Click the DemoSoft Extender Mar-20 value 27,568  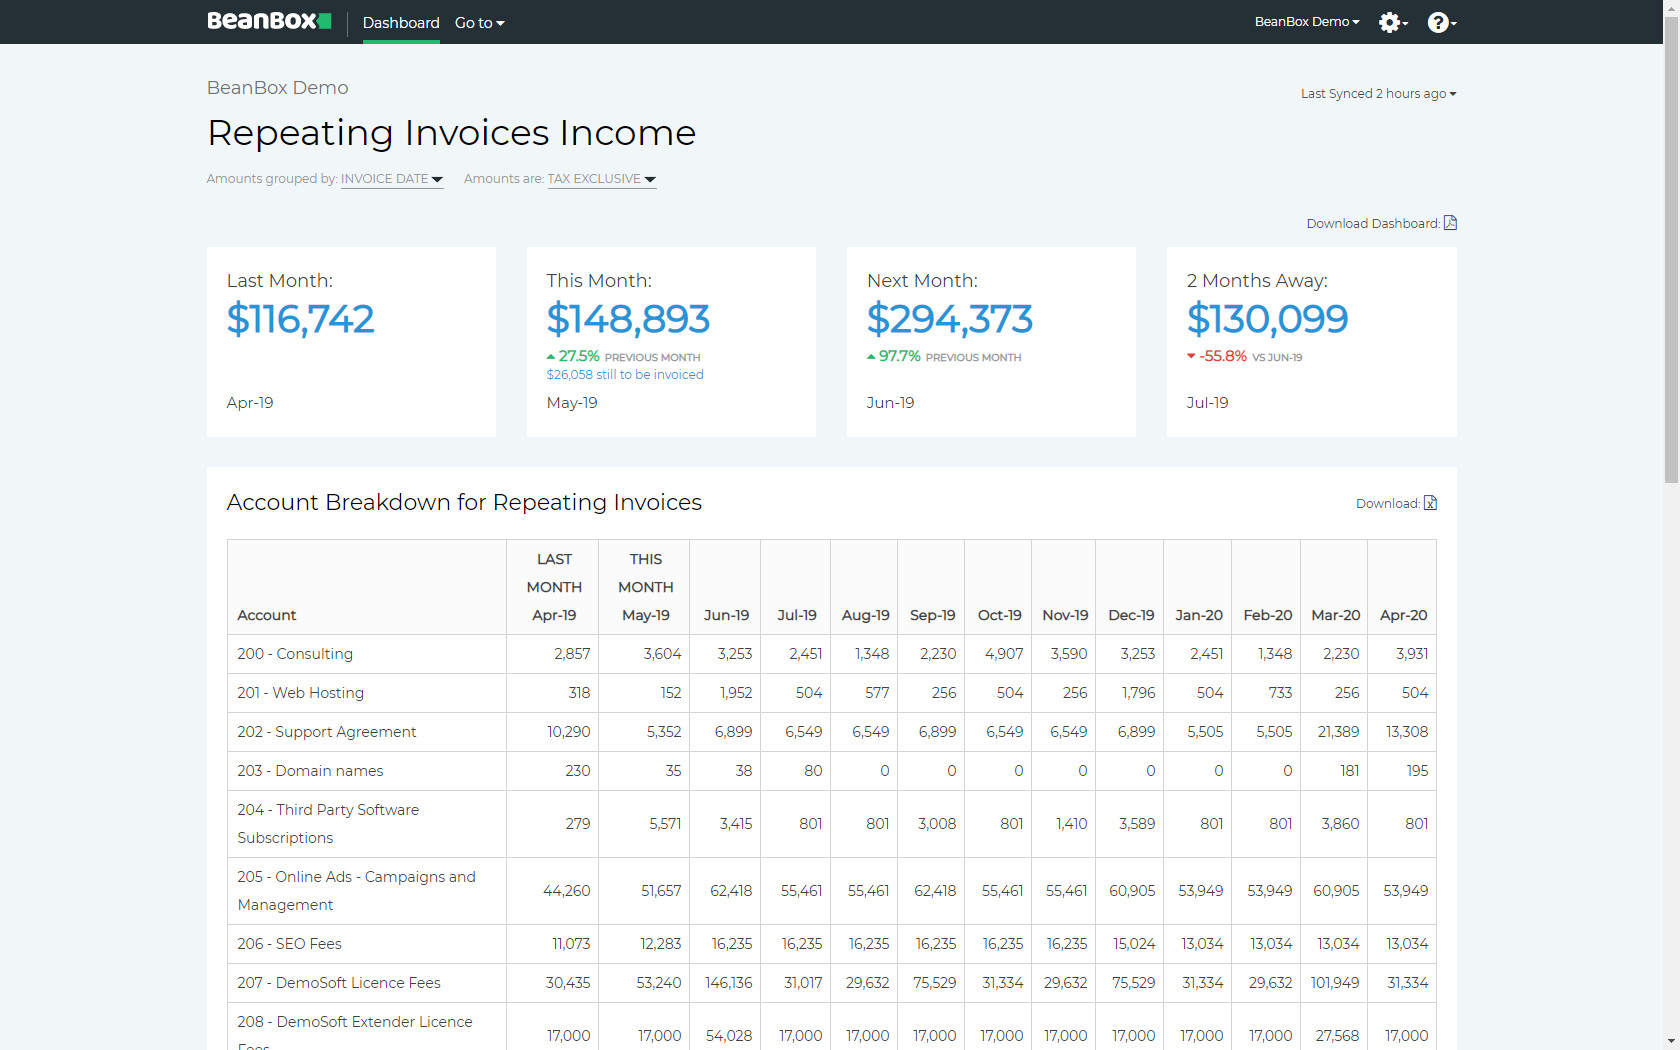(1337, 1036)
